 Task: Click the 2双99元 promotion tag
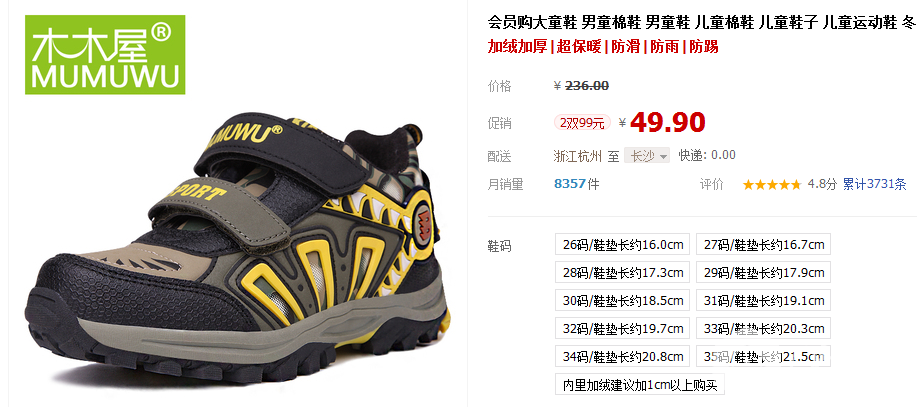point(582,123)
